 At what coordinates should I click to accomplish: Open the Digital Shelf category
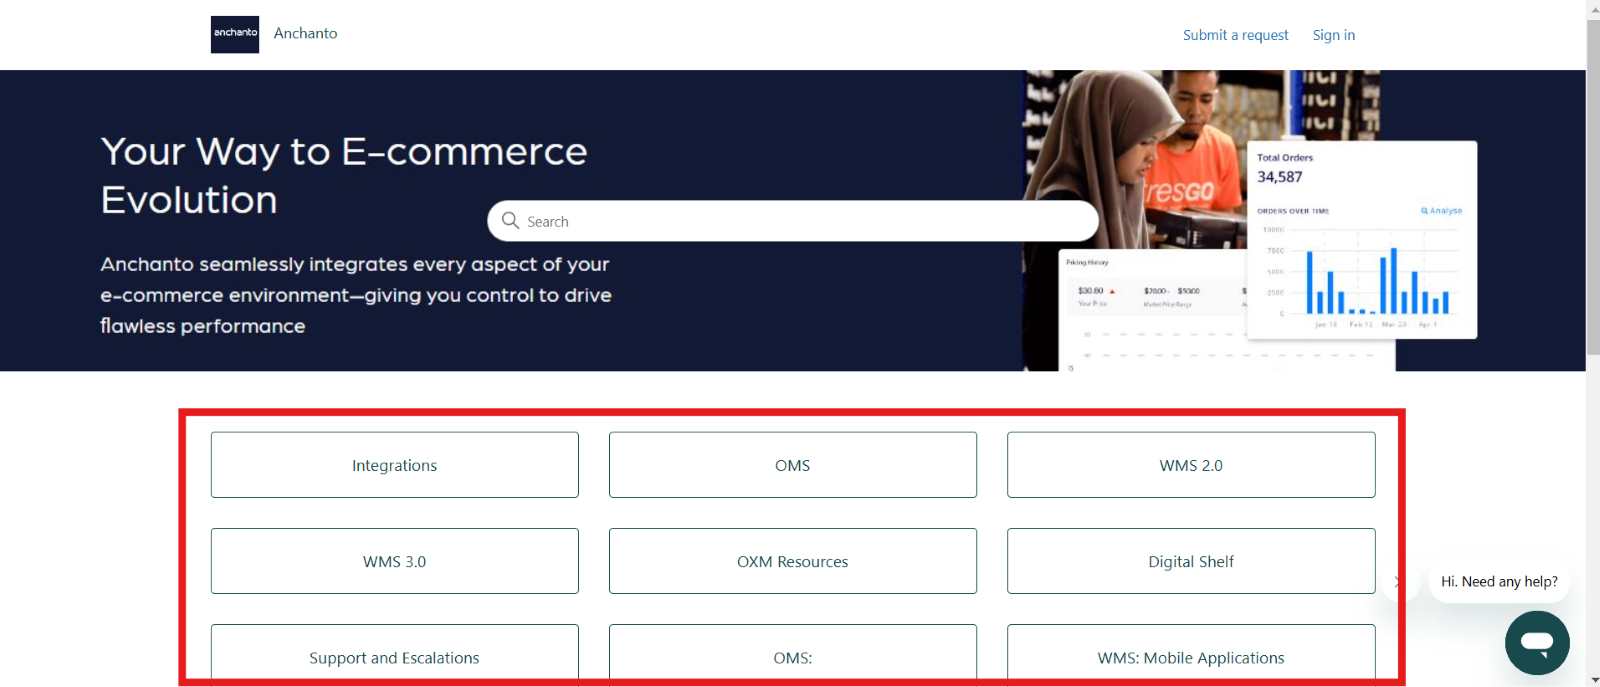(x=1191, y=561)
